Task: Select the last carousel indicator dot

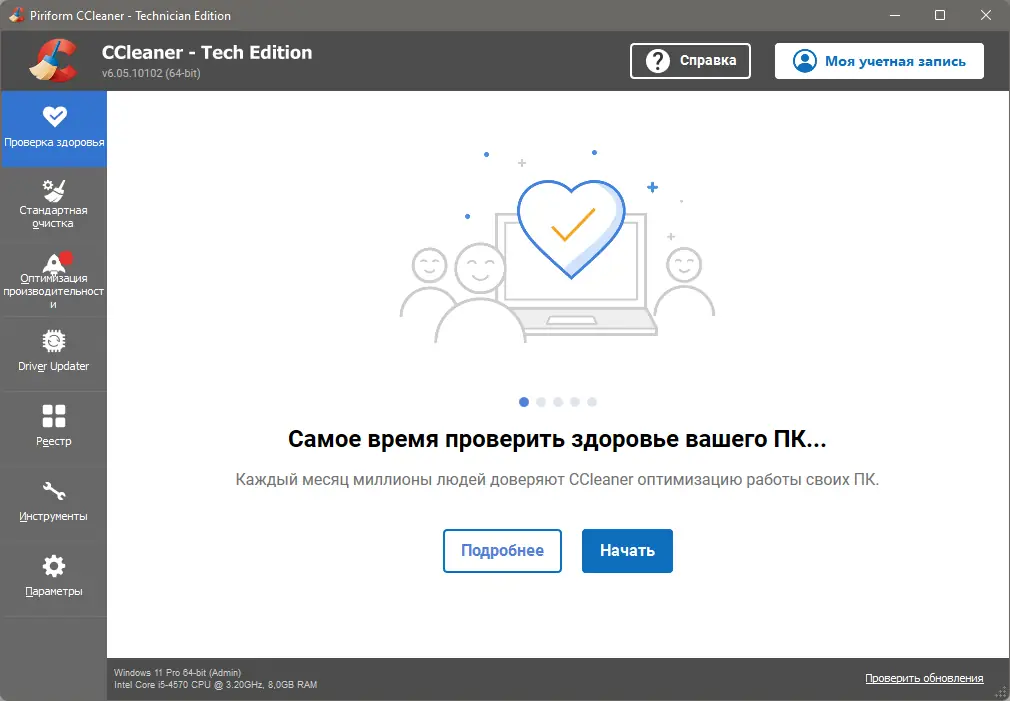Action: click(x=592, y=401)
